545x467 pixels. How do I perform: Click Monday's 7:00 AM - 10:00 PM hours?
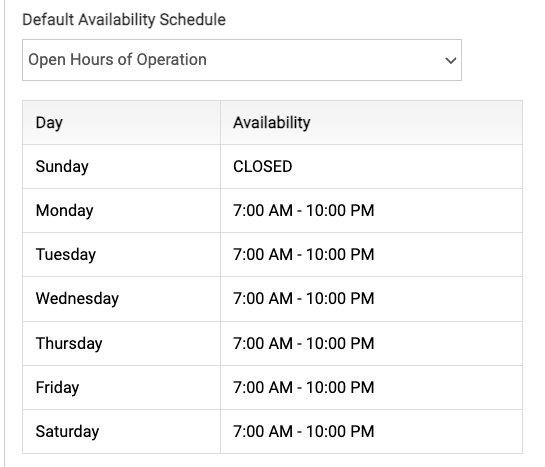[x=303, y=211]
